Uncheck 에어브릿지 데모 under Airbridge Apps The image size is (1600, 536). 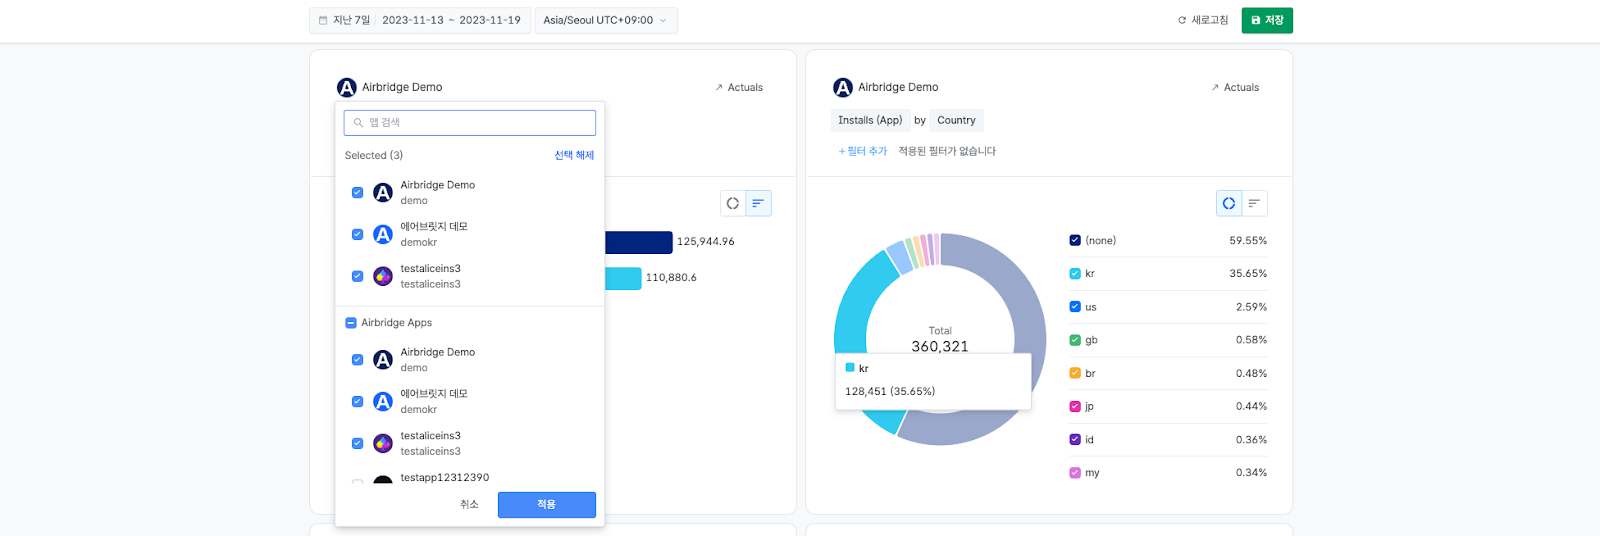[357, 402]
